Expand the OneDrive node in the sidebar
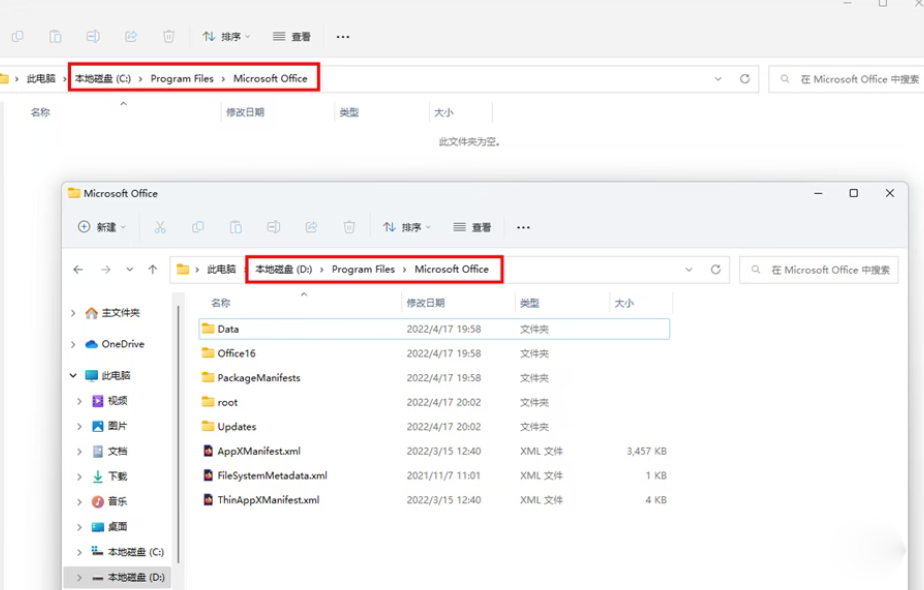 pyautogui.click(x=73, y=344)
